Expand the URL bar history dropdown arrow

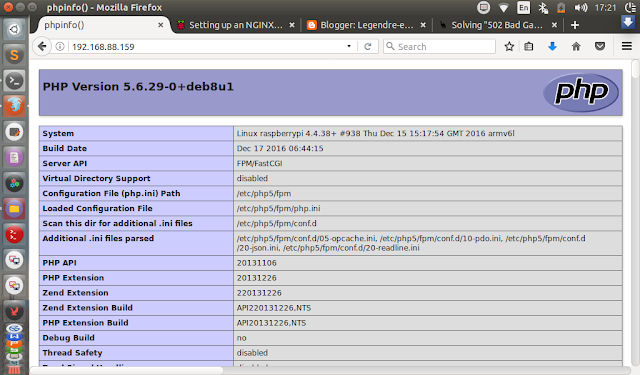coord(349,47)
